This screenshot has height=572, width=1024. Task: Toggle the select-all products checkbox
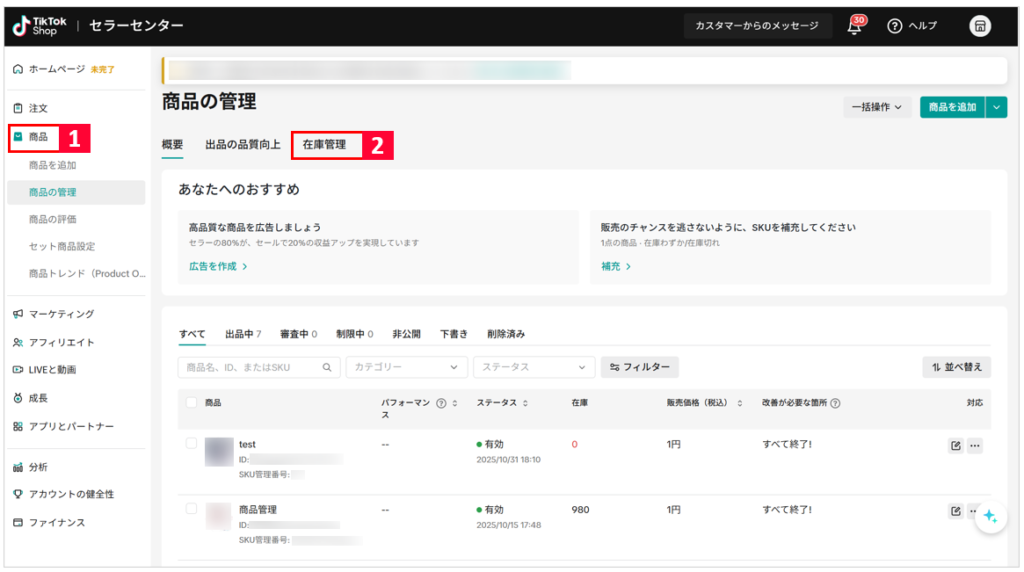[191, 402]
